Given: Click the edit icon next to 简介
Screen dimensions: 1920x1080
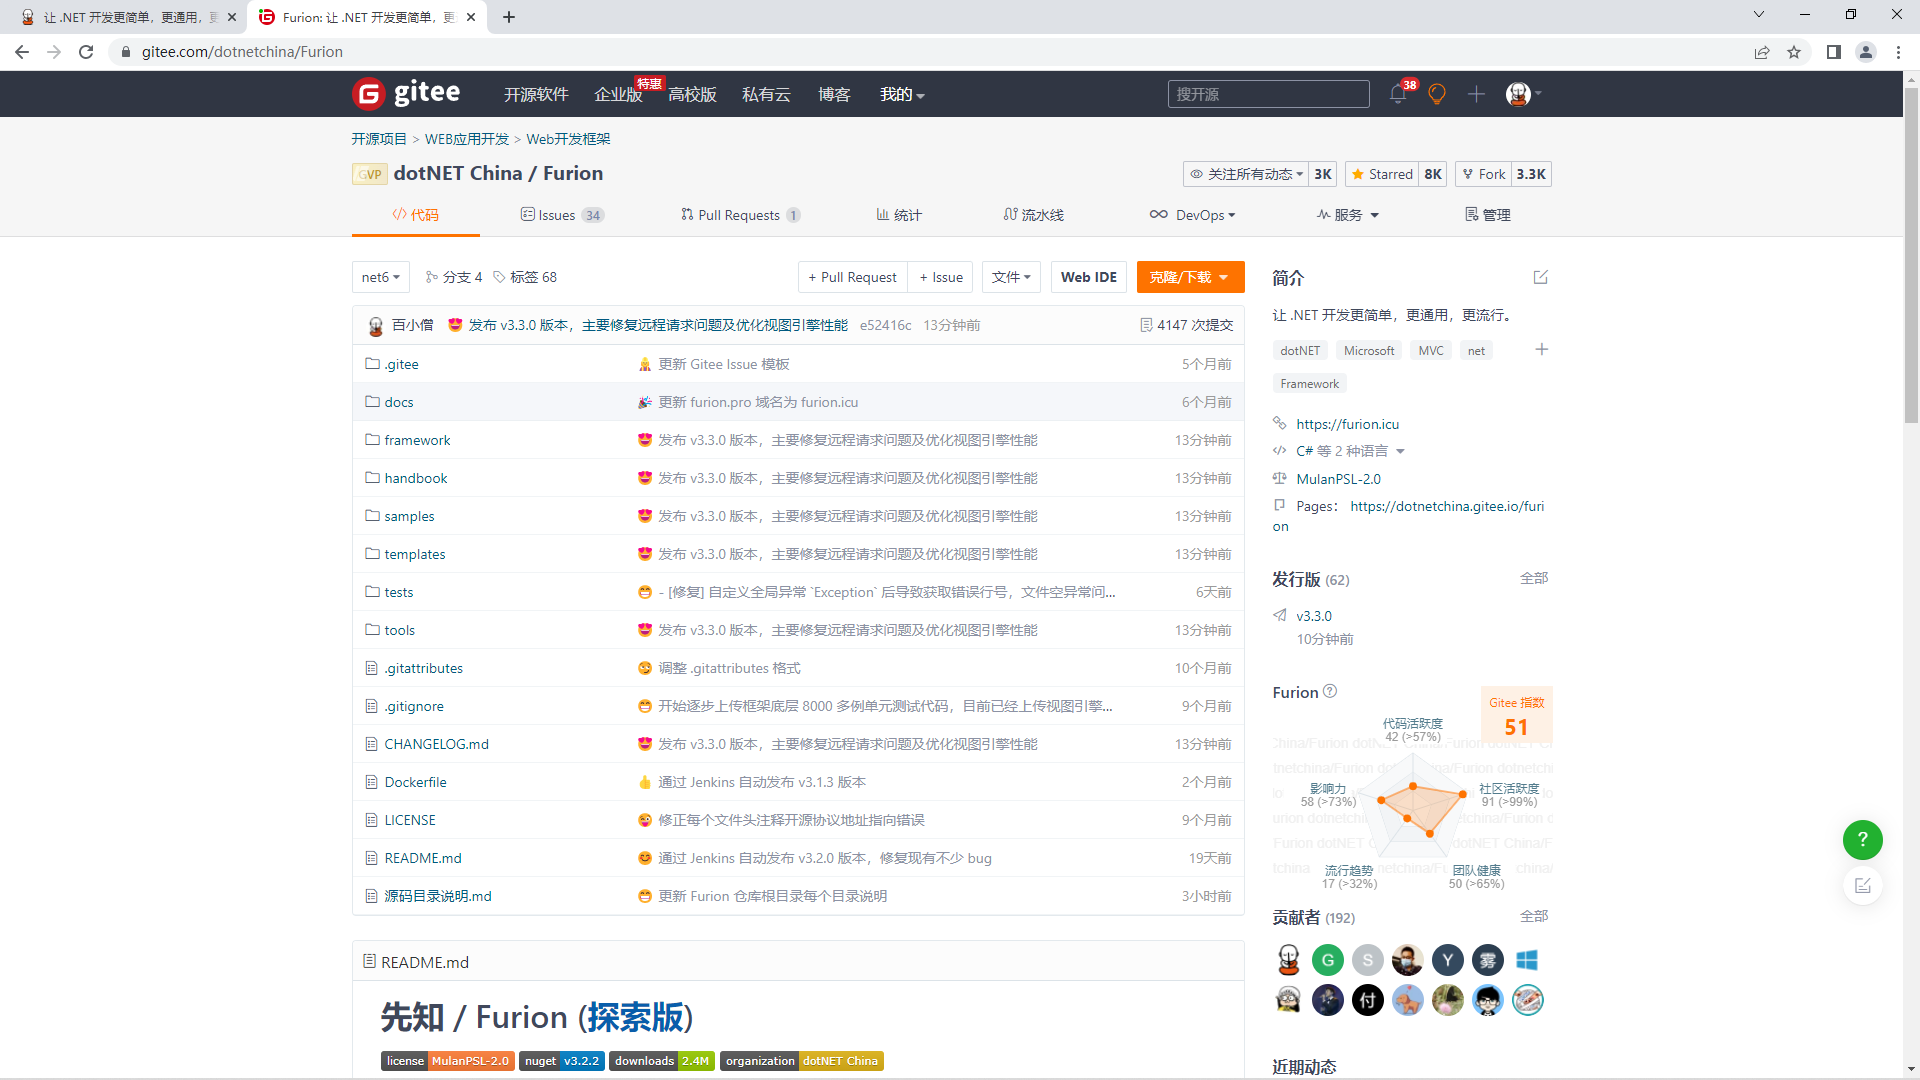Looking at the screenshot, I should tap(1540, 277).
